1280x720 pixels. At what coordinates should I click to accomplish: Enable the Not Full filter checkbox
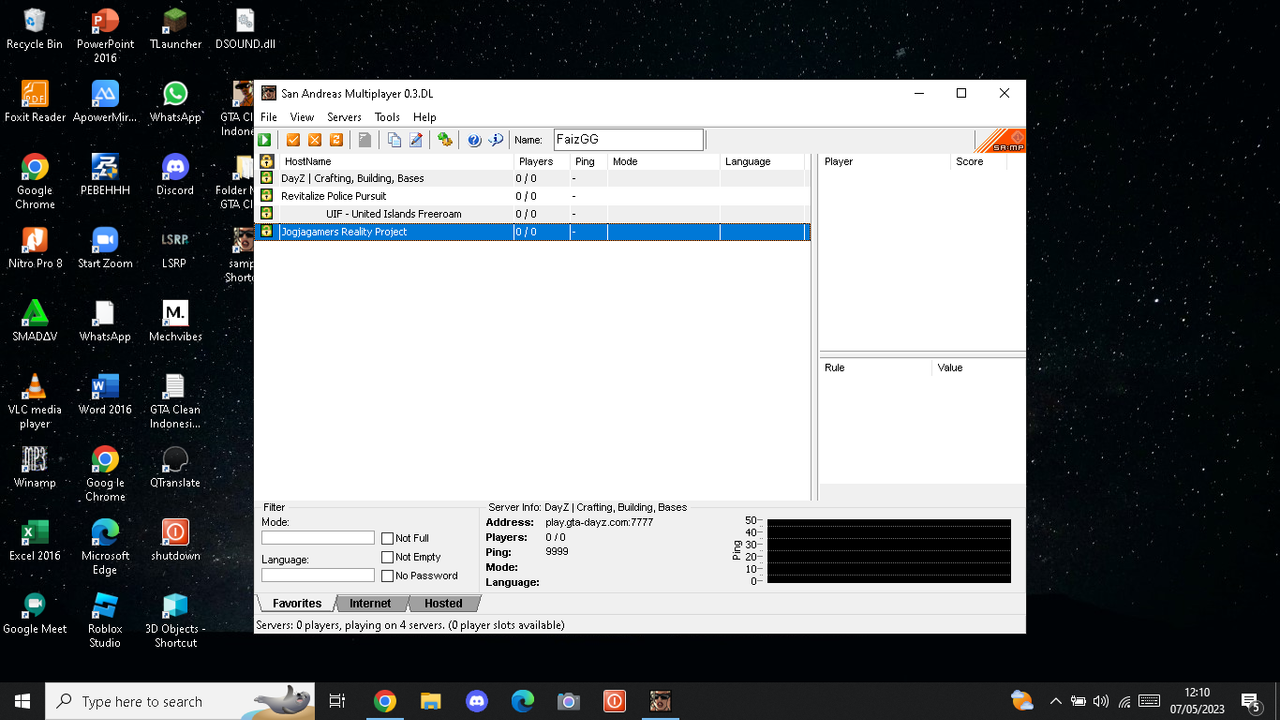coord(387,538)
